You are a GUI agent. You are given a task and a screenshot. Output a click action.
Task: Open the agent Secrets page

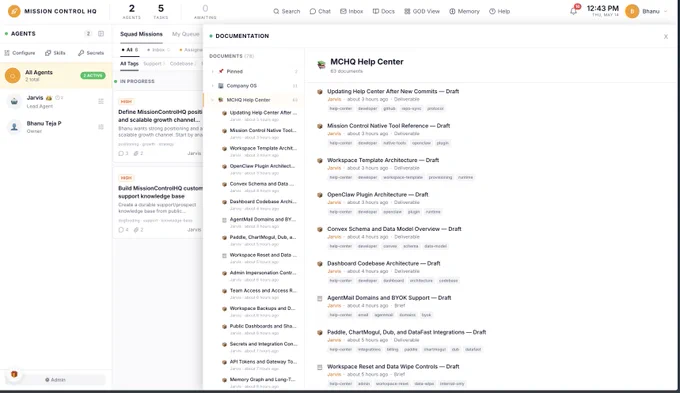(91, 53)
